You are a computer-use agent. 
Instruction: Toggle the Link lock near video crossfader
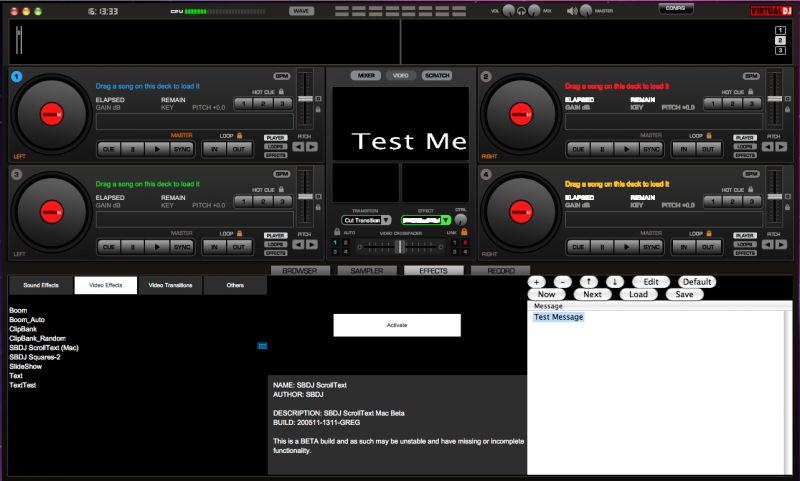point(465,232)
